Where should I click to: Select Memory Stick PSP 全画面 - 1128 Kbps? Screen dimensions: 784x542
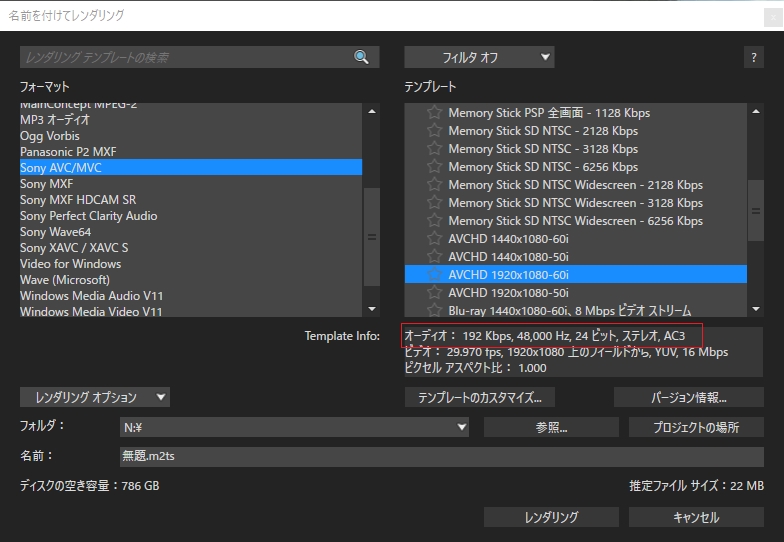tap(576, 112)
